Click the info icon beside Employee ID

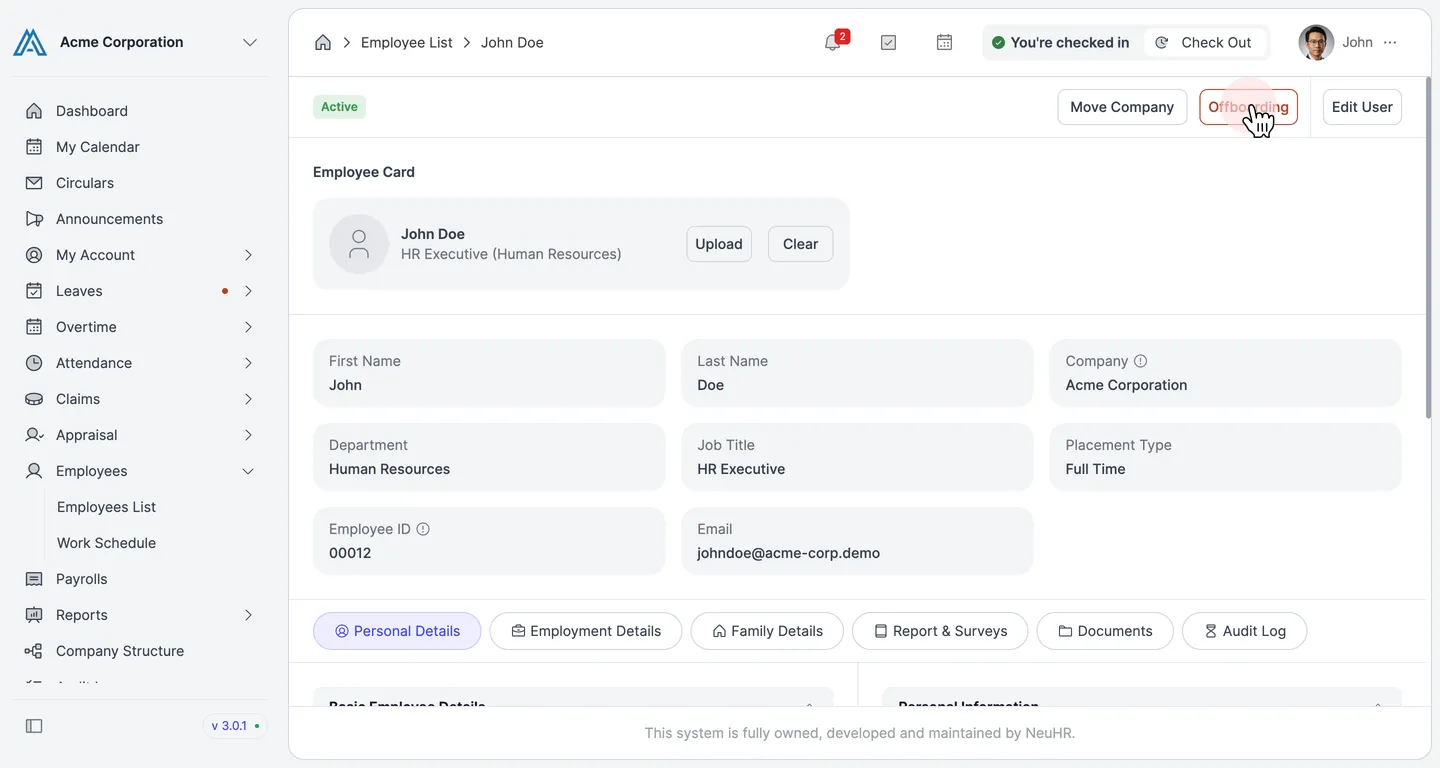pyautogui.click(x=423, y=529)
